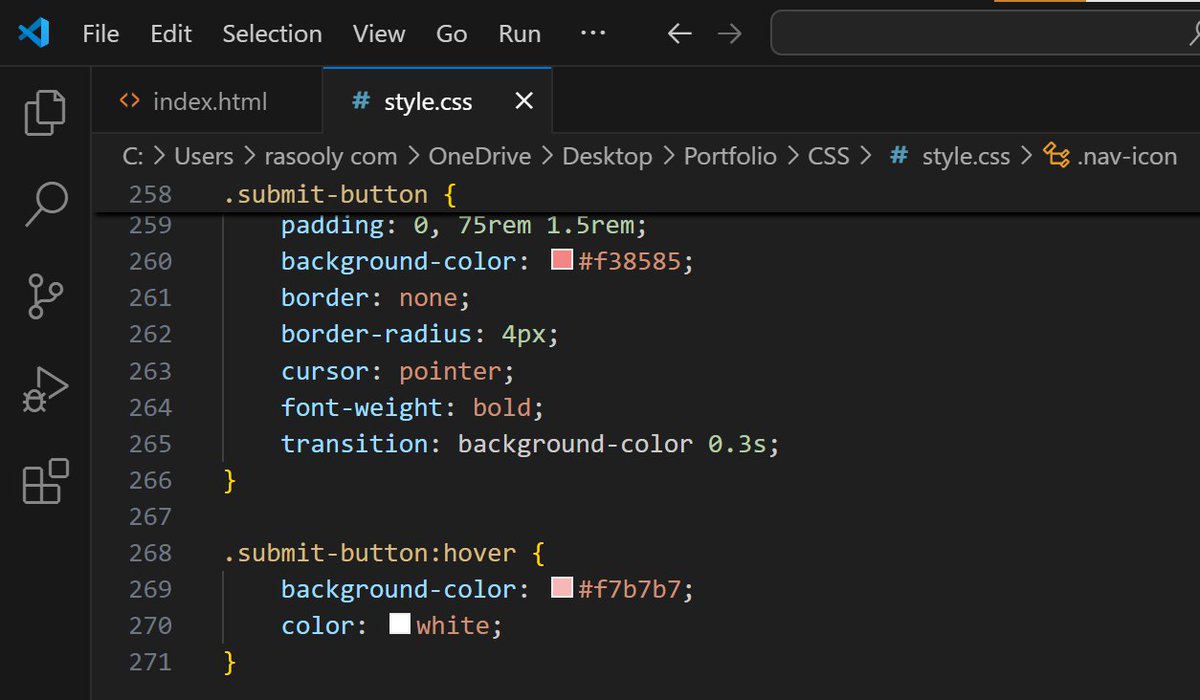Screen dimensions: 1200x700
Task: Click the rasooly com breadcrumb segment
Action: pos(331,156)
